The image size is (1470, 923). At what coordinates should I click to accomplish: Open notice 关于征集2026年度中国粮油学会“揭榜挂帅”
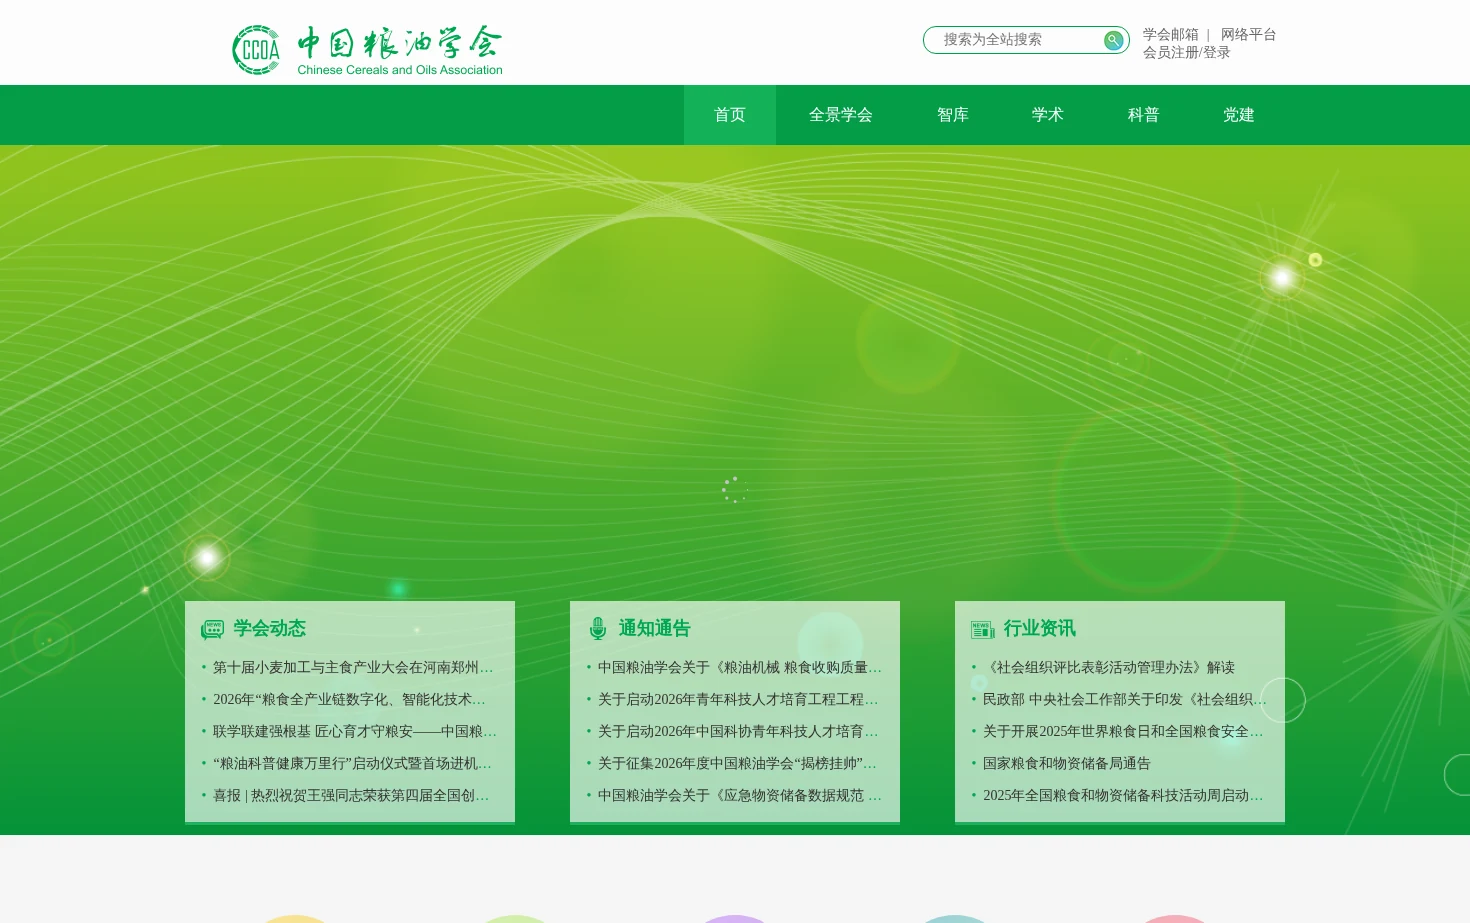click(x=737, y=763)
